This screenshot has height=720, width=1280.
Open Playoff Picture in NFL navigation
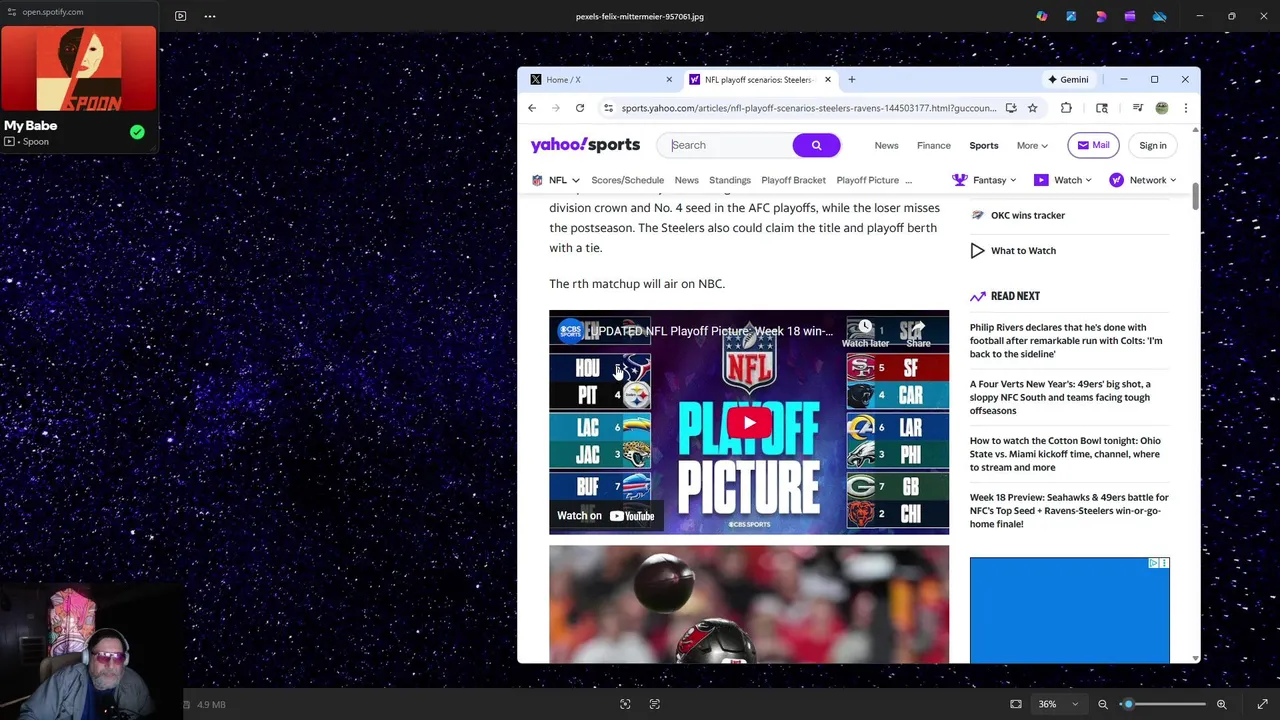tap(867, 180)
